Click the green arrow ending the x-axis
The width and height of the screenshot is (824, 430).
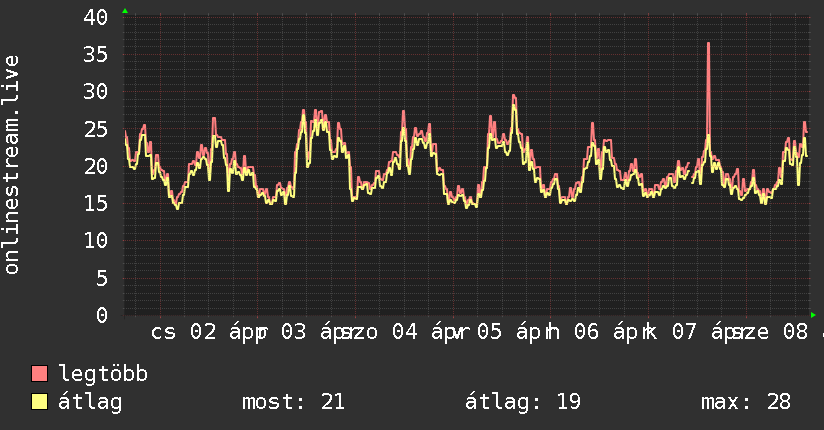[x=813, y=315]
